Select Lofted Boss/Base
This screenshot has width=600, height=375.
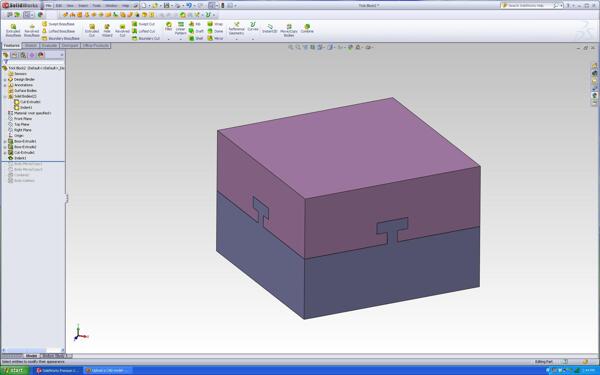point(58,31)
